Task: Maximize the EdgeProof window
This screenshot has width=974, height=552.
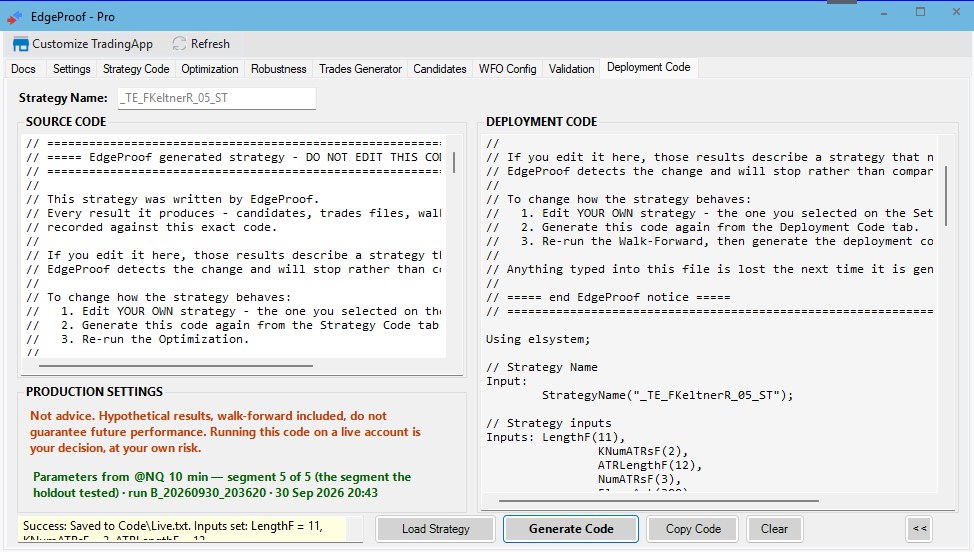Action: tap(921, 12)
